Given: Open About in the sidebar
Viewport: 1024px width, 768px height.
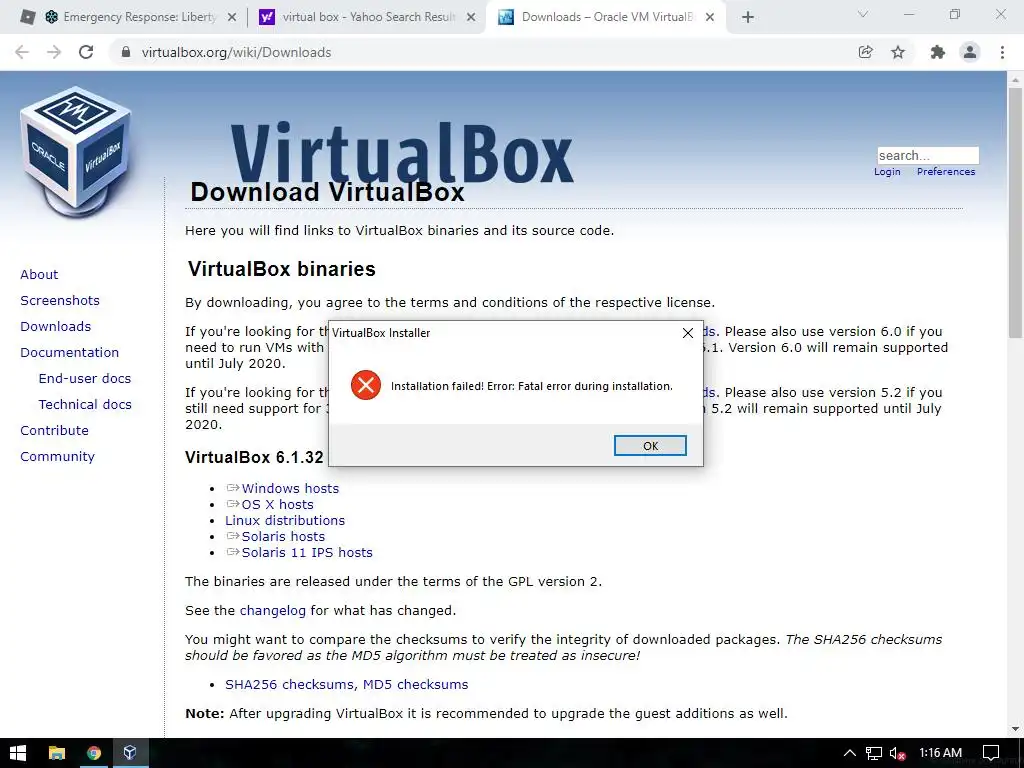Looking at the screenshot, I should pos(39,274).
